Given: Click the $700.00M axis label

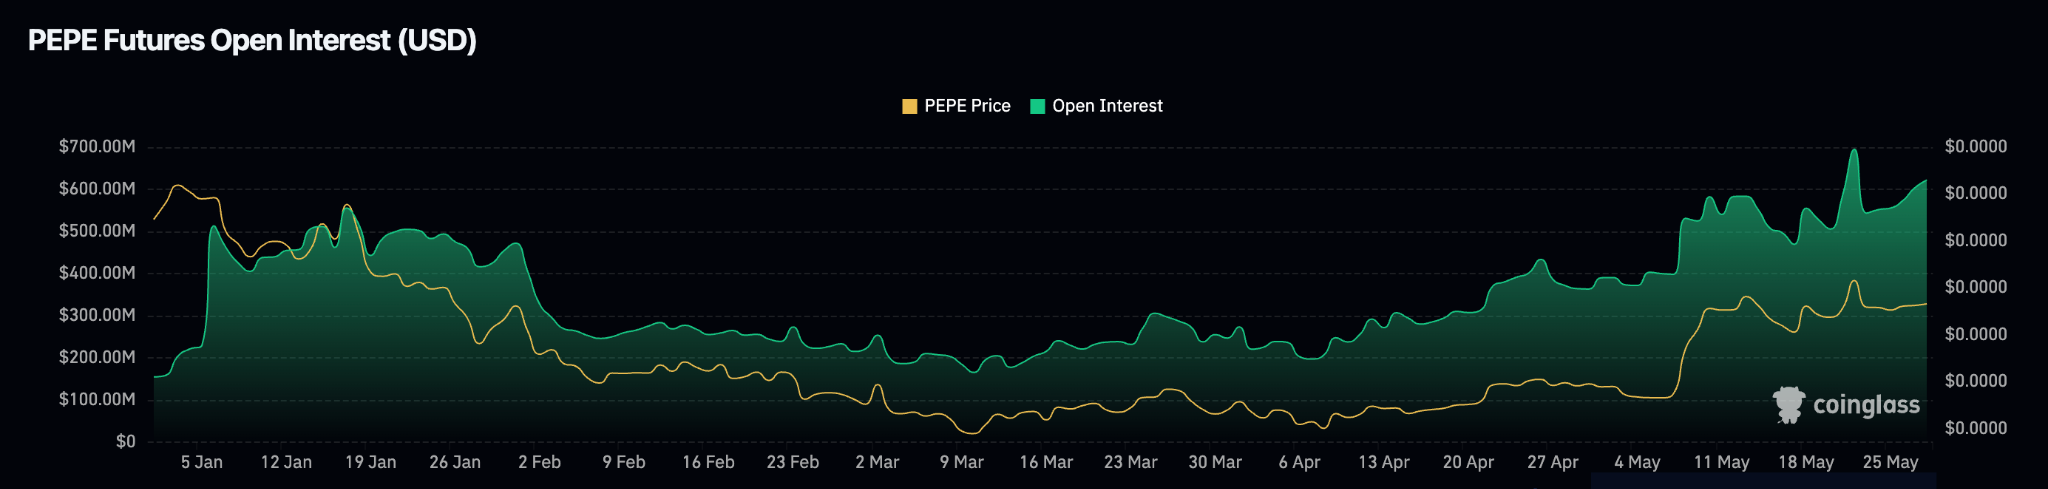Looking at the screenshot, I should tap(97, 147).
